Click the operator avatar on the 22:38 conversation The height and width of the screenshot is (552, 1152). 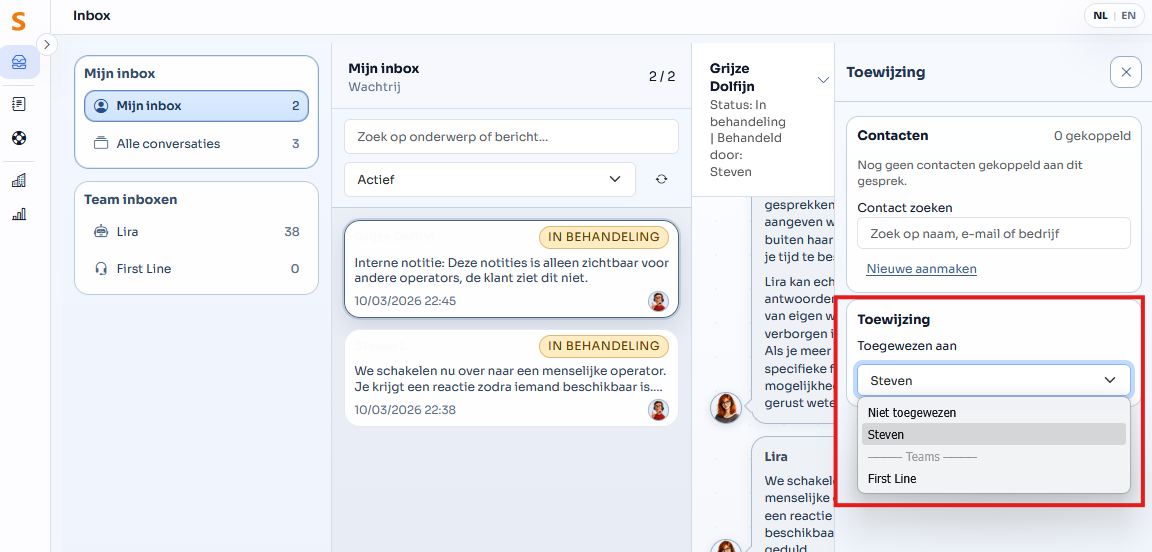658,409
